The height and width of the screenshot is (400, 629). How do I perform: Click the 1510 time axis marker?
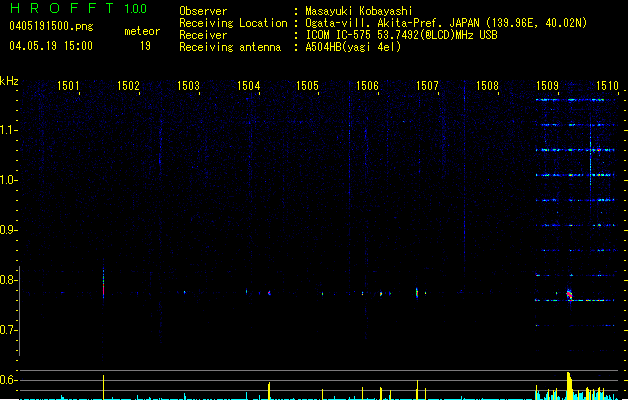point(607,85)
